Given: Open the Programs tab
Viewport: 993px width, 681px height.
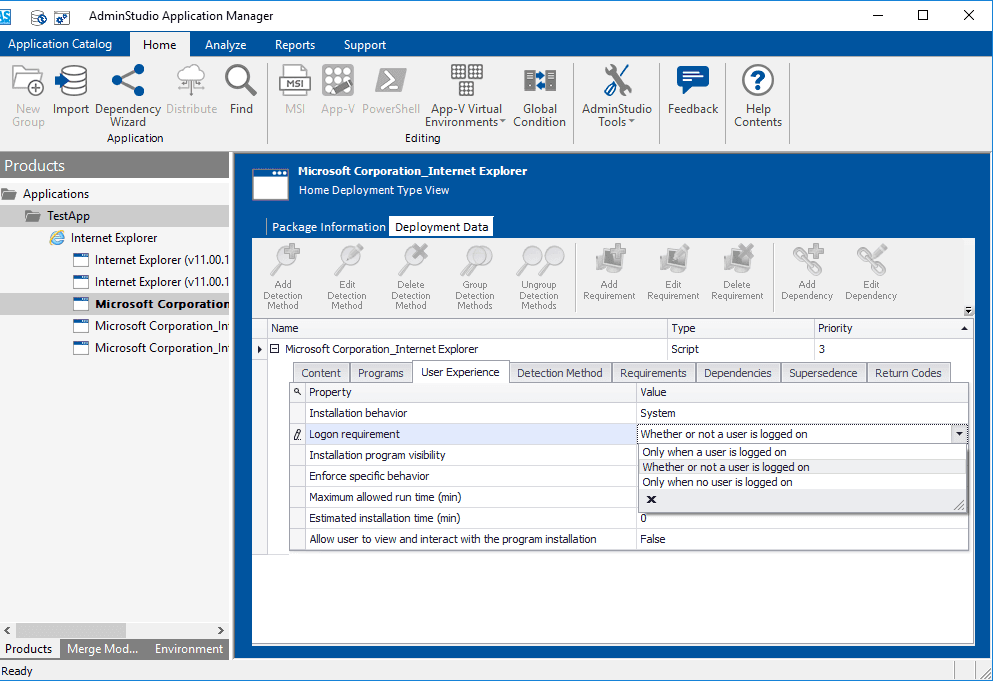Looking at the screenshot, I should point(381,373).
